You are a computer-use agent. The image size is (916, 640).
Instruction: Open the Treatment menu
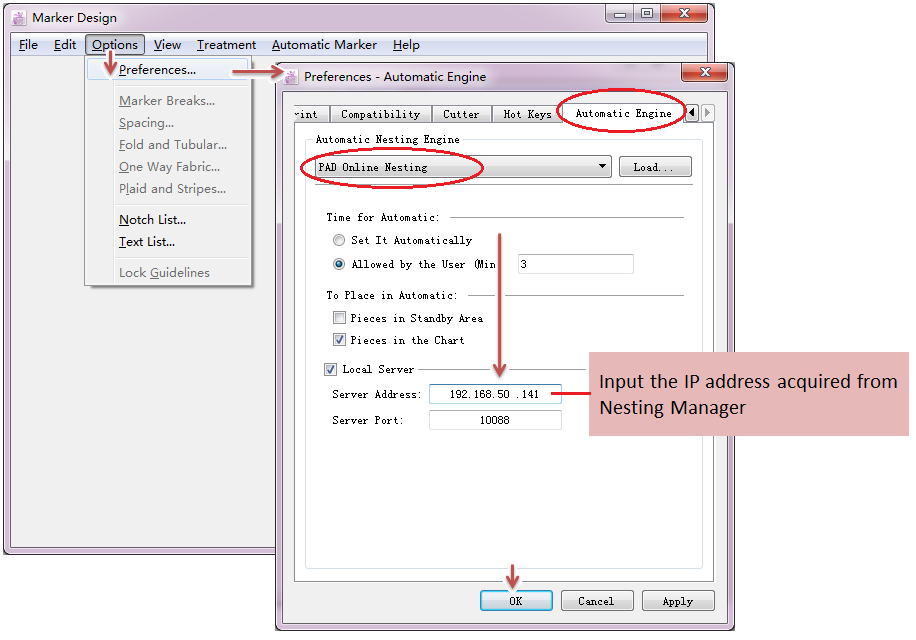pos(226,45)
